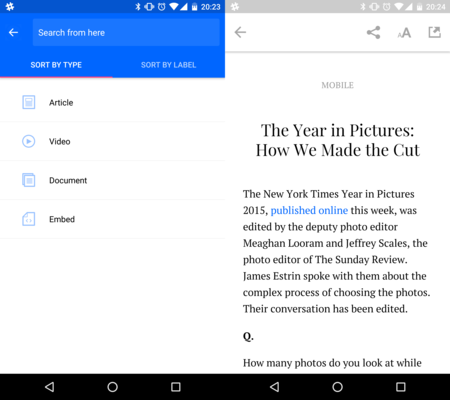Tap the alarm icon in the blue status bar
Screen dimensions: 450x400
pyautogui.click(x=162, y=7)
